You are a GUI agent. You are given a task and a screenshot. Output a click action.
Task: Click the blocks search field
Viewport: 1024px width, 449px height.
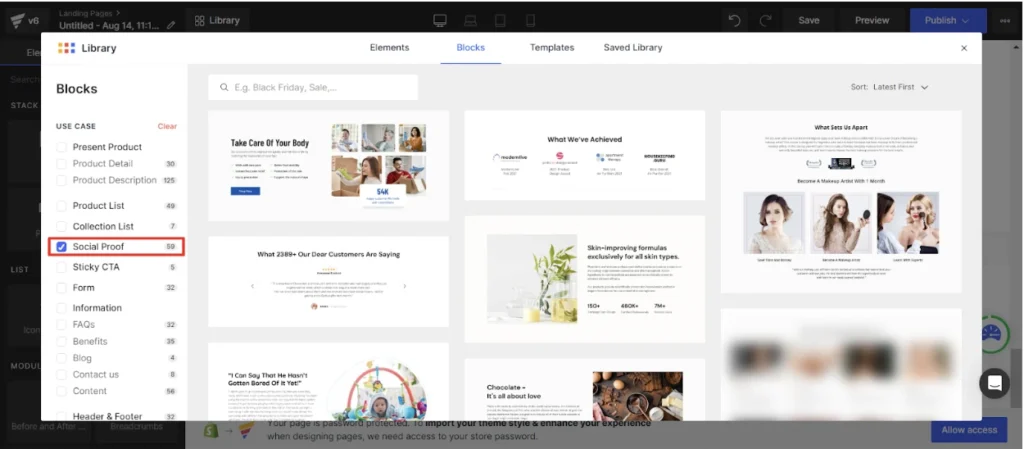[x=313, y=87]
